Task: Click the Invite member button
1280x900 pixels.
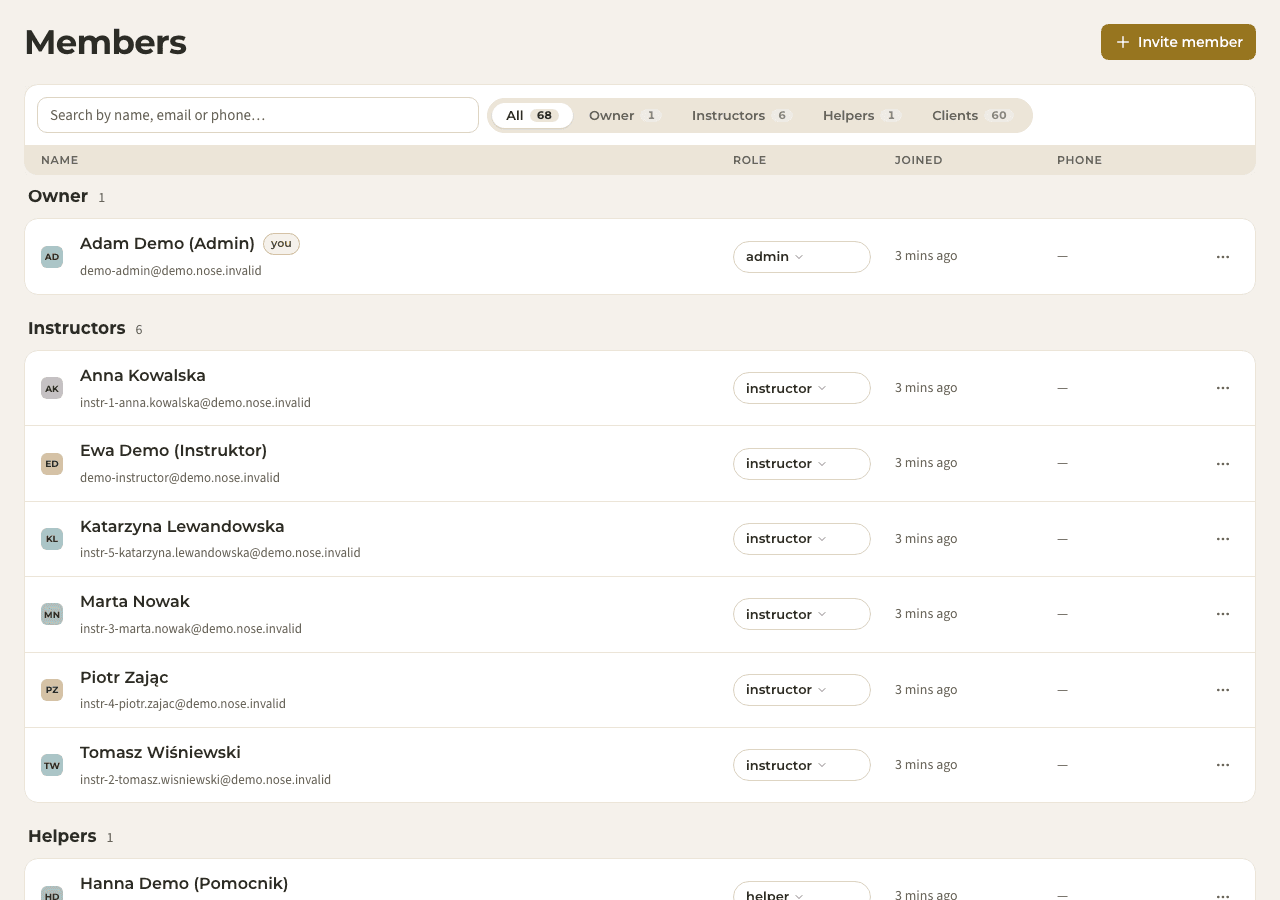Action: tap(1178, 42)
